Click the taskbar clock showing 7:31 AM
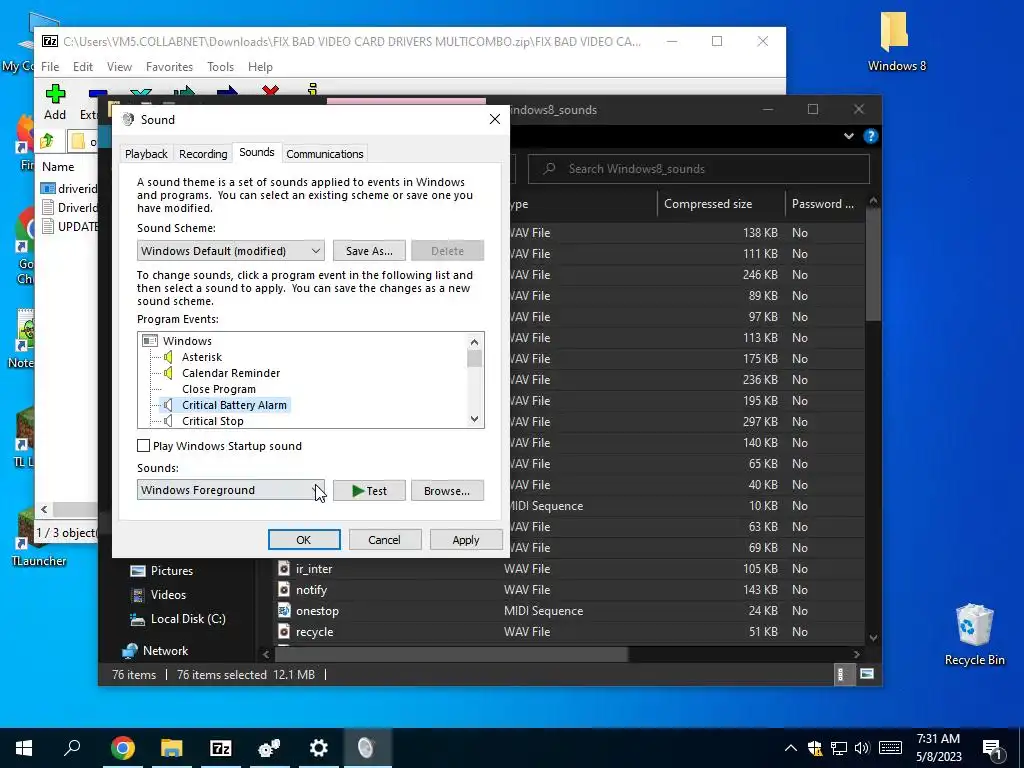Screen dimensions: 1024x768 tap(938, 748)
